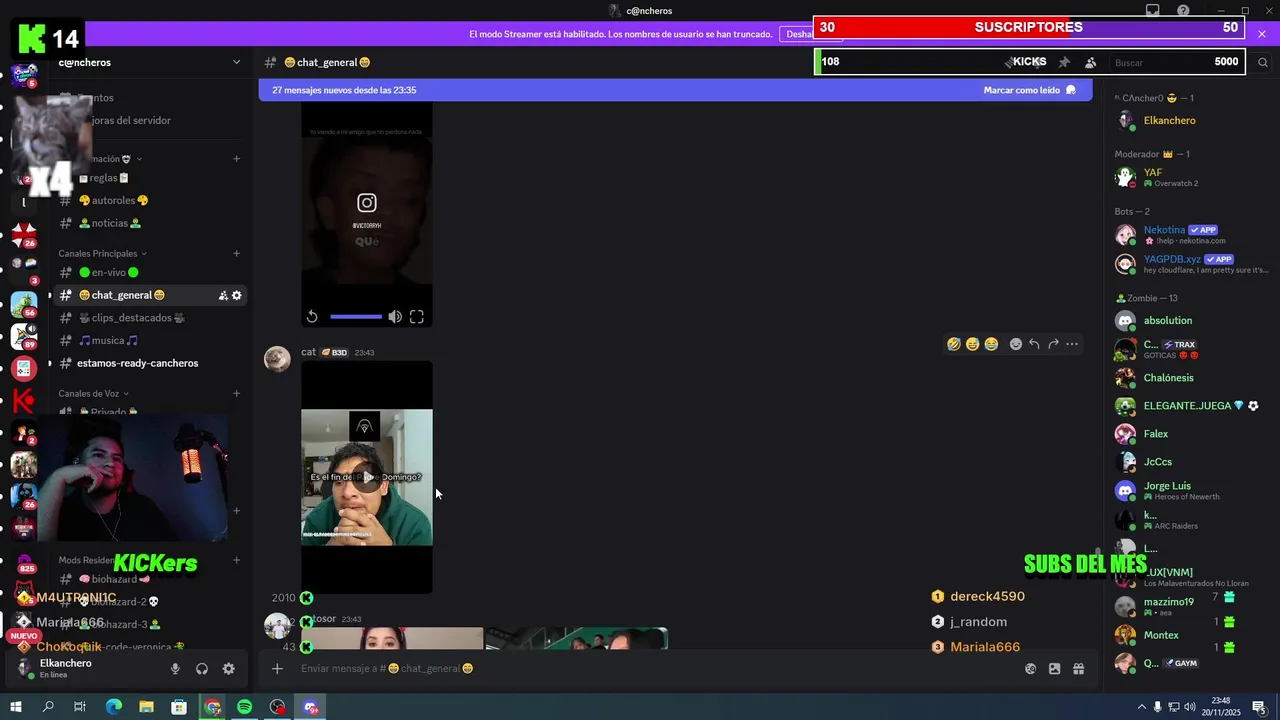Toggle the member list icon in header

[1090, 62]
